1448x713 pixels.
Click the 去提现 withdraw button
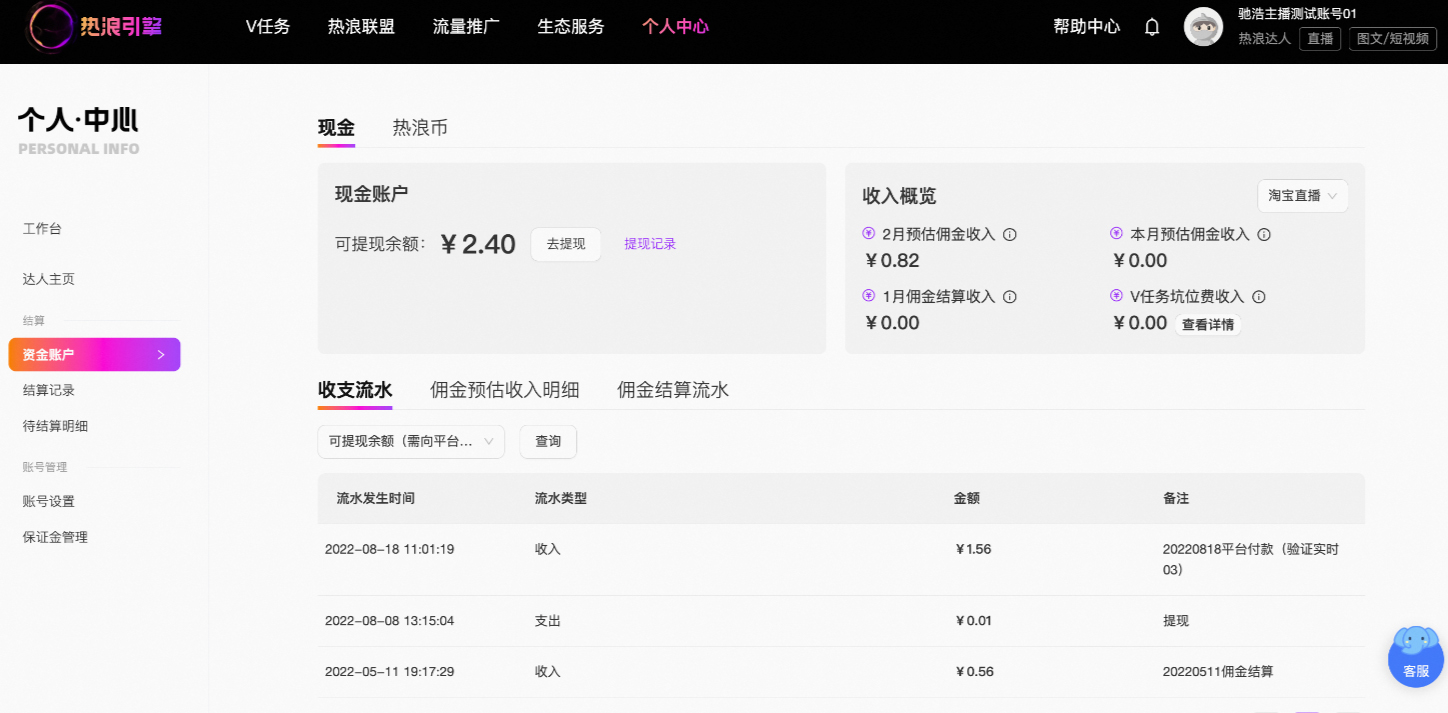tap(565, 244)
